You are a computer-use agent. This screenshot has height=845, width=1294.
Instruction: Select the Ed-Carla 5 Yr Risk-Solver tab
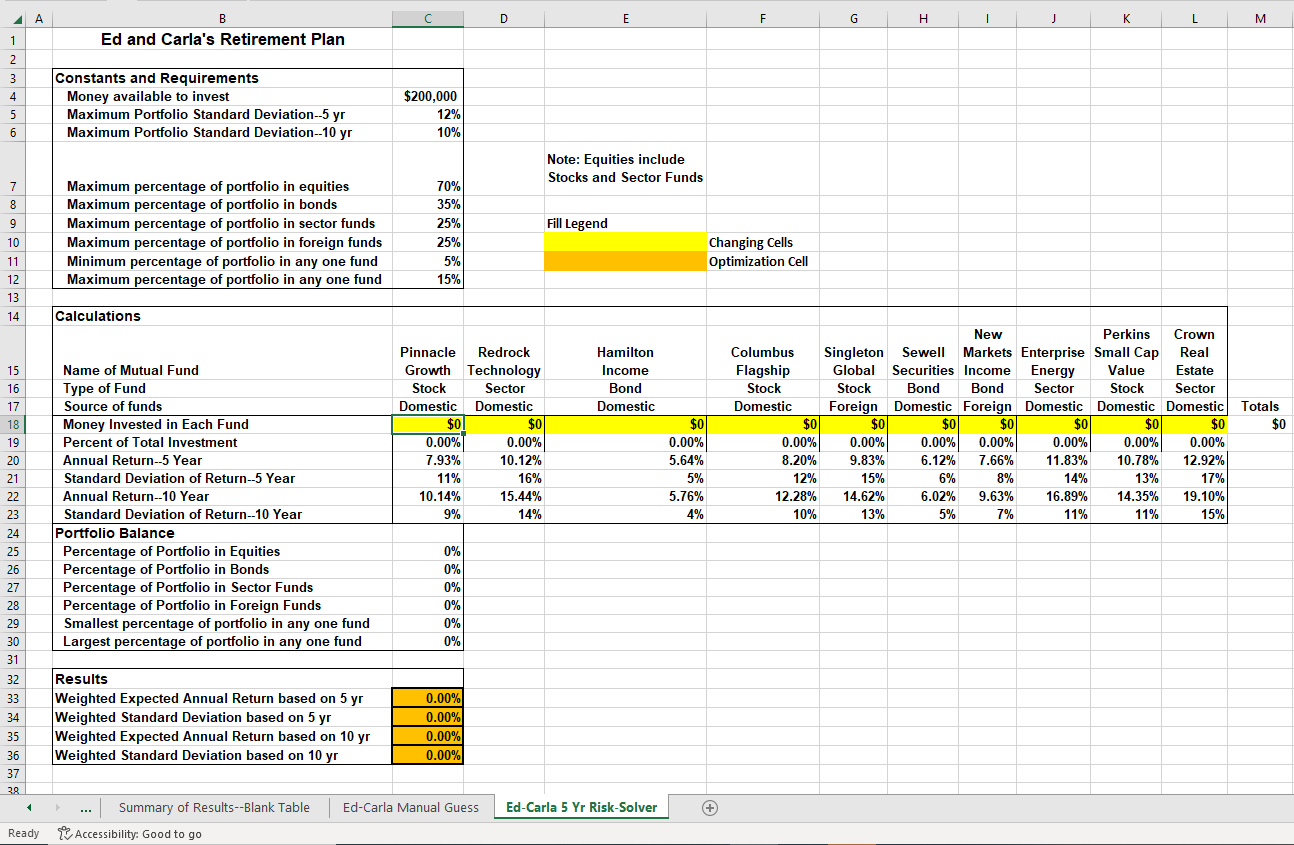point(581,807)
